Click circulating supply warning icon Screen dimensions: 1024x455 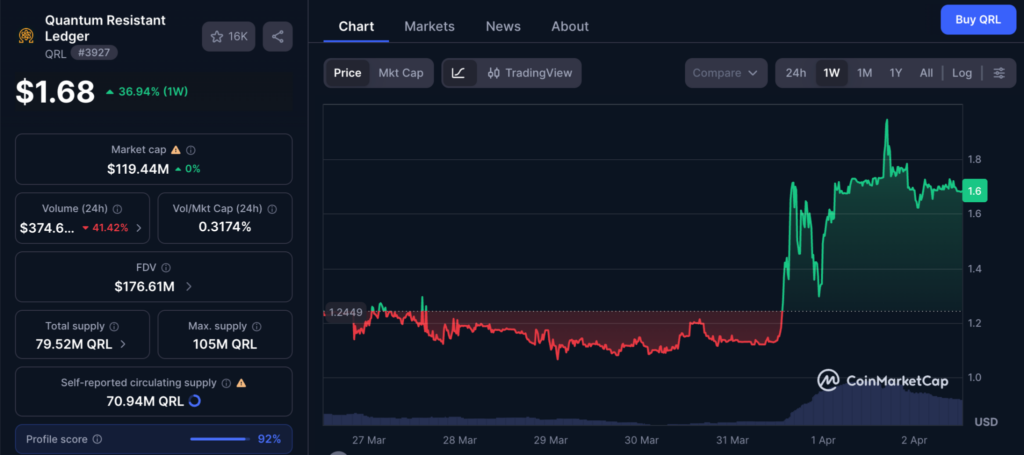pos(241,382)
